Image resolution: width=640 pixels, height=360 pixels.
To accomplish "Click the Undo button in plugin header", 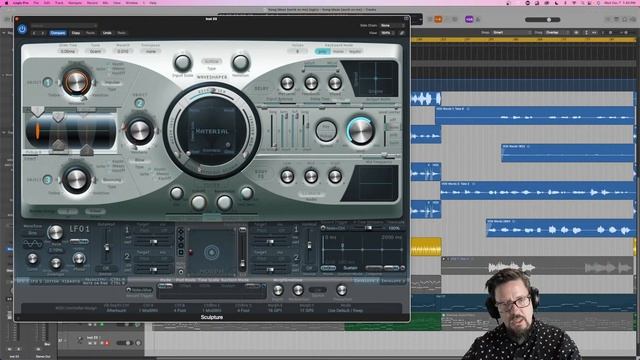I will pos(107,33).
